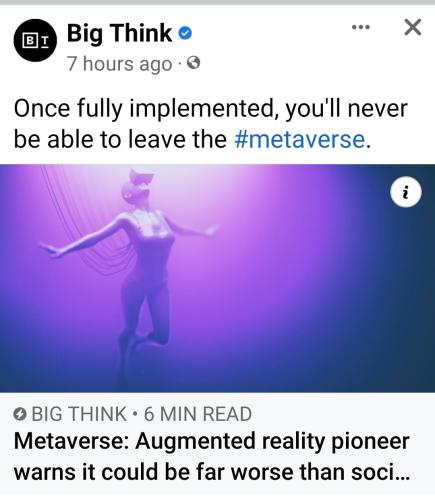Click the lightning bolt instant article icon

click(20, 414)
